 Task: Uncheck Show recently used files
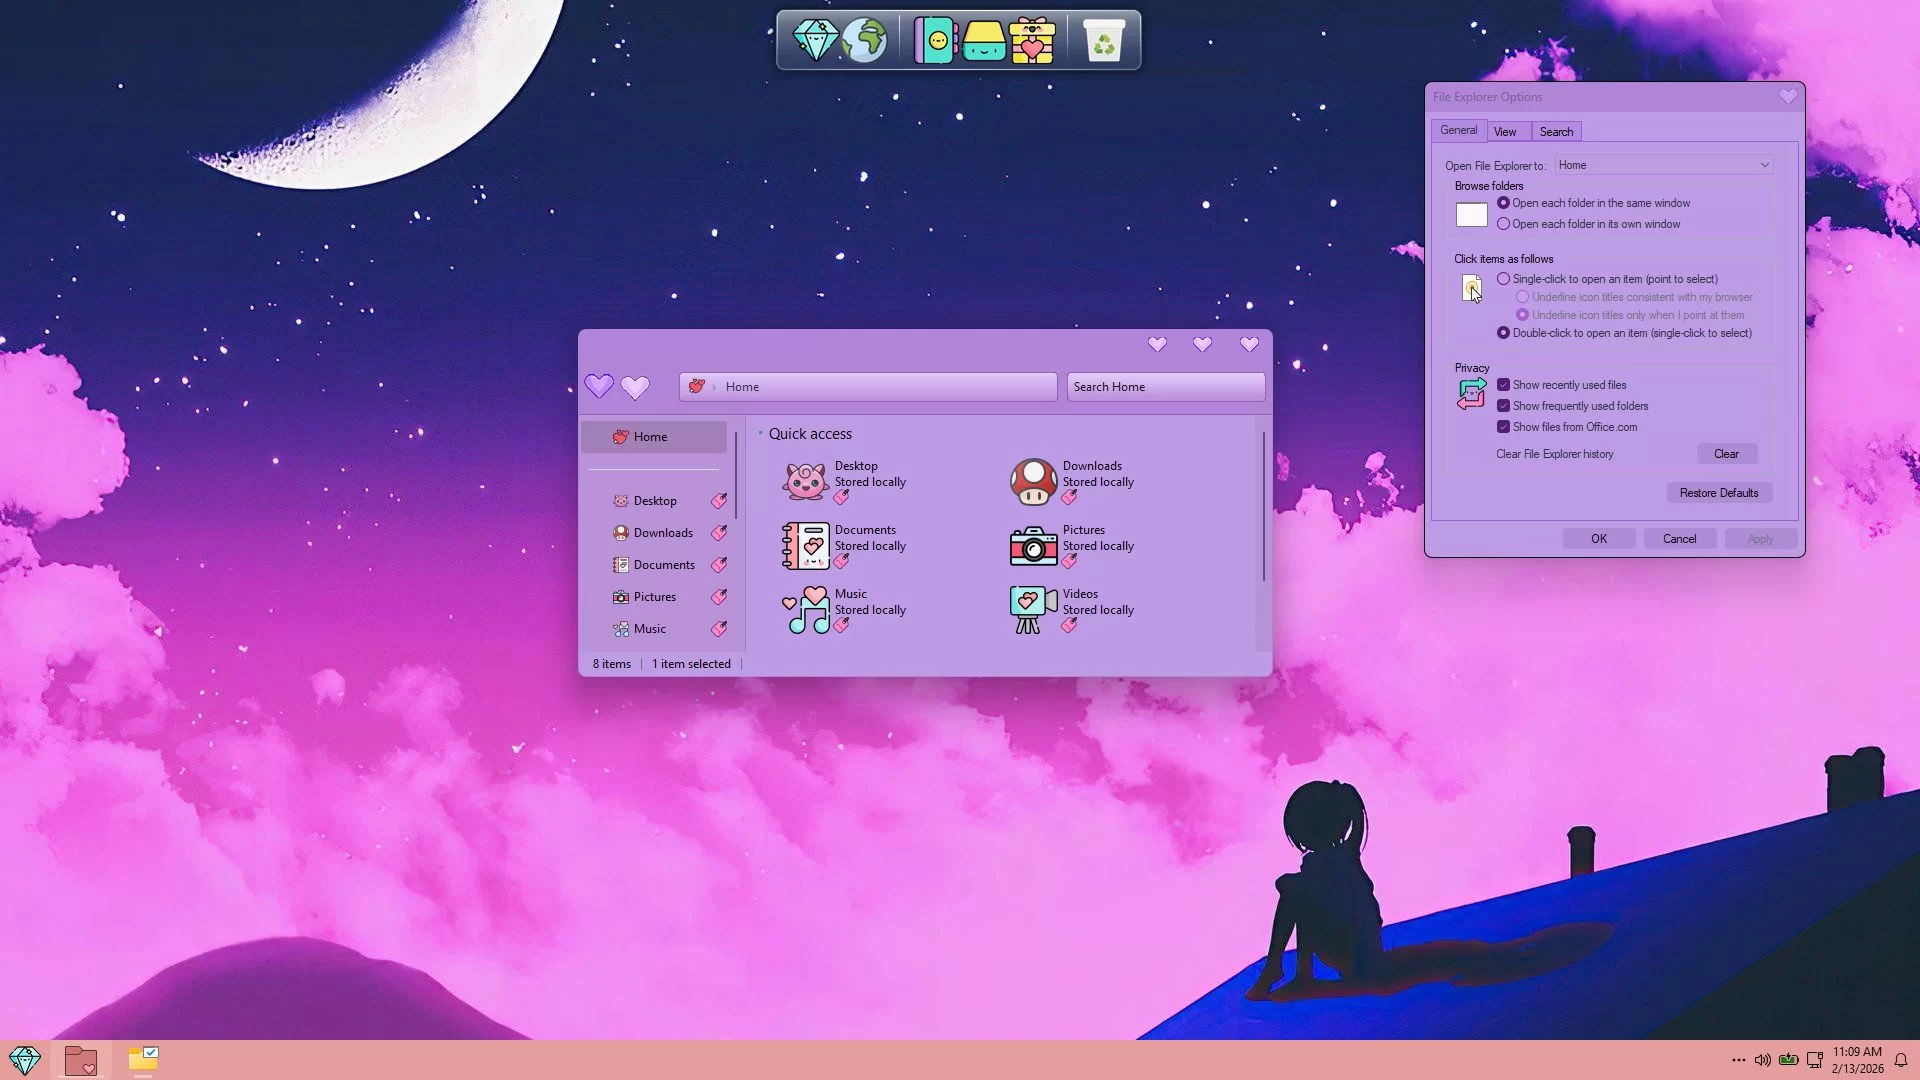tap(1503, 385)
